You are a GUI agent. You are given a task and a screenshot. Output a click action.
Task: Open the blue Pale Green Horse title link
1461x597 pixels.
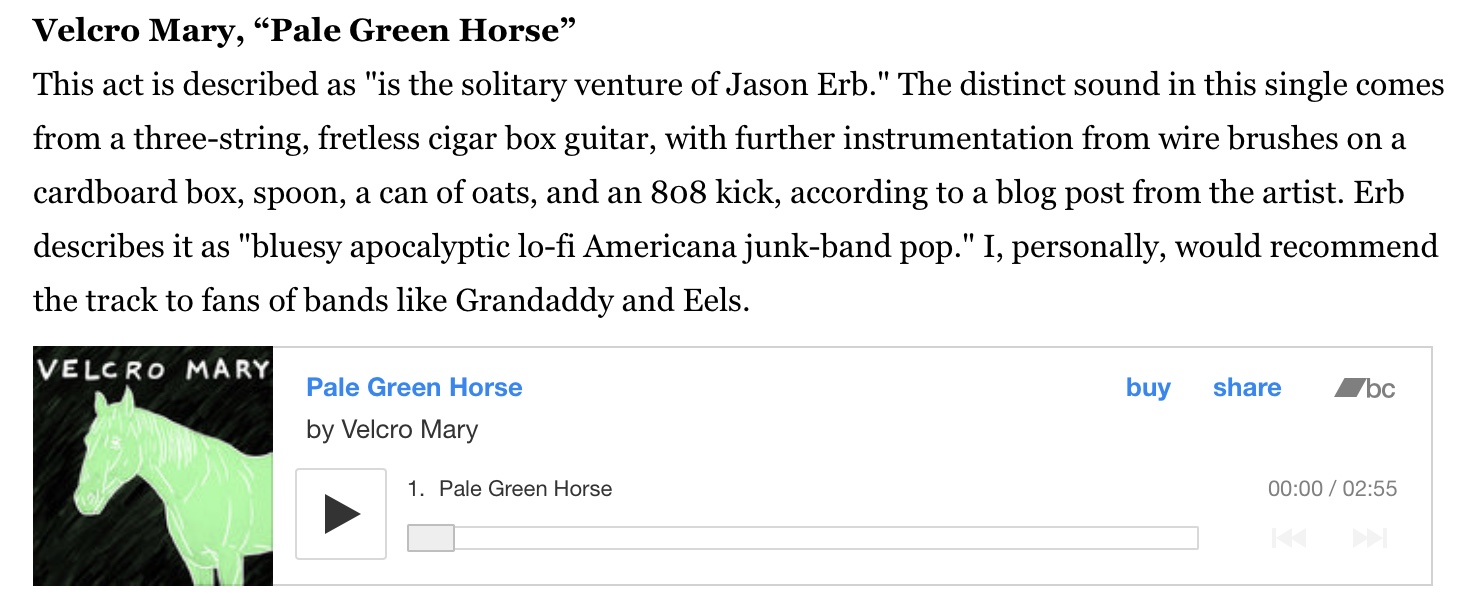pyautogui.click(x=414, y=388)
